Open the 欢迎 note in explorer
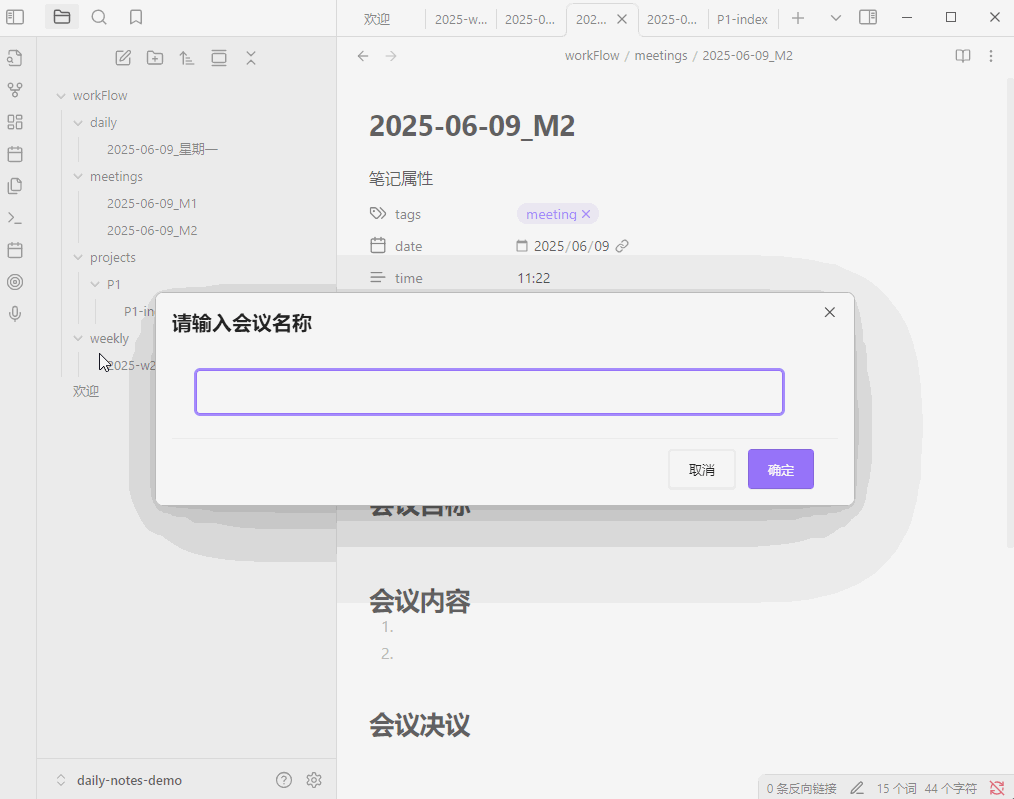 click(86, 391)
